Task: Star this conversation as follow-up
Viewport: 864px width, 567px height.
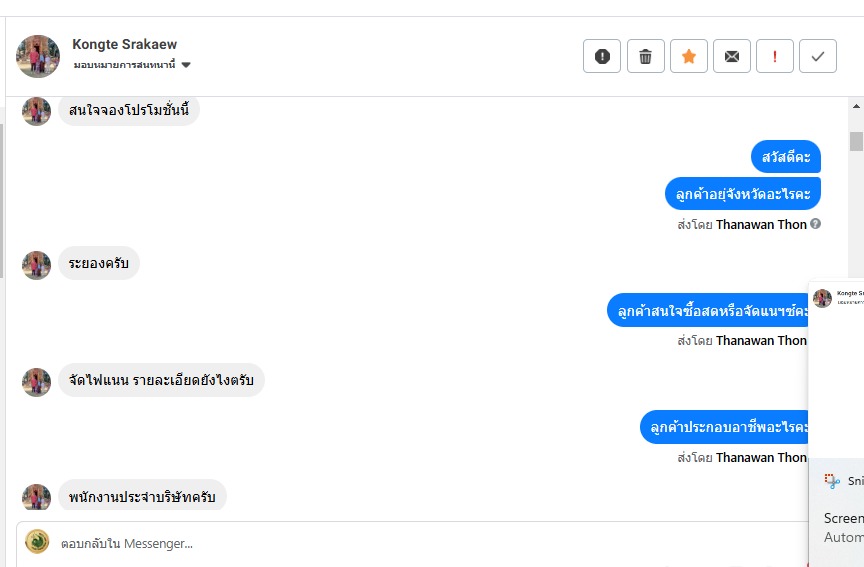Action: pyautogui.click(x=689, y=57)
